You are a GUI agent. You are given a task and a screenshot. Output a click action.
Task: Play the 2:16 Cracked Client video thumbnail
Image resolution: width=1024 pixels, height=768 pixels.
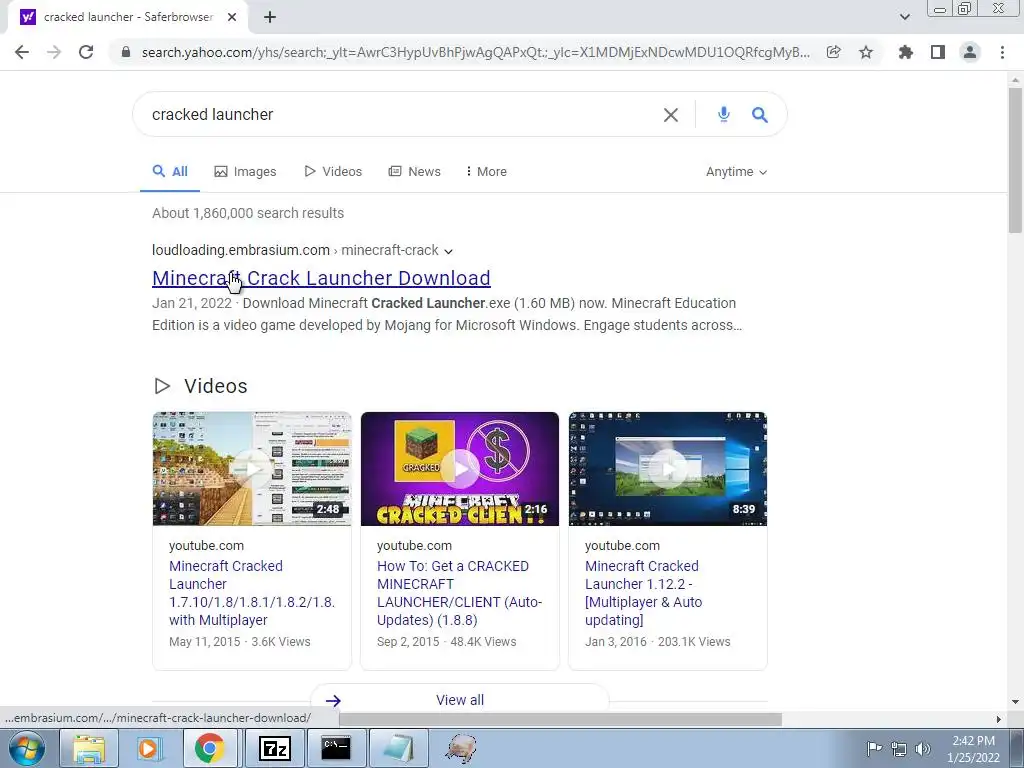point(460,469)
